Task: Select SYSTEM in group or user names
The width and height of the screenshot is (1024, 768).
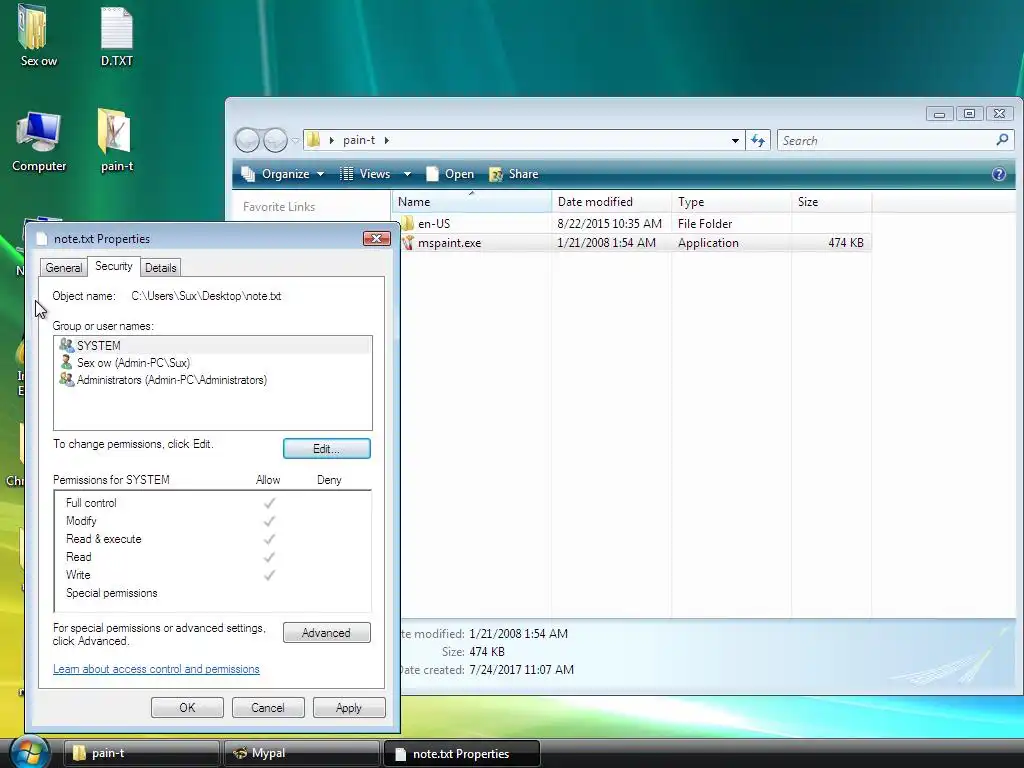Action: 213,345
